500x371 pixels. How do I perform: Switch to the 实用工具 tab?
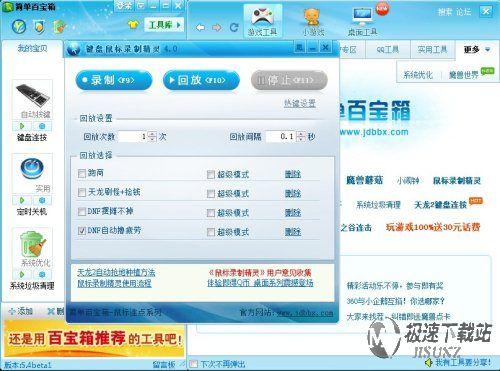[432, 50]
